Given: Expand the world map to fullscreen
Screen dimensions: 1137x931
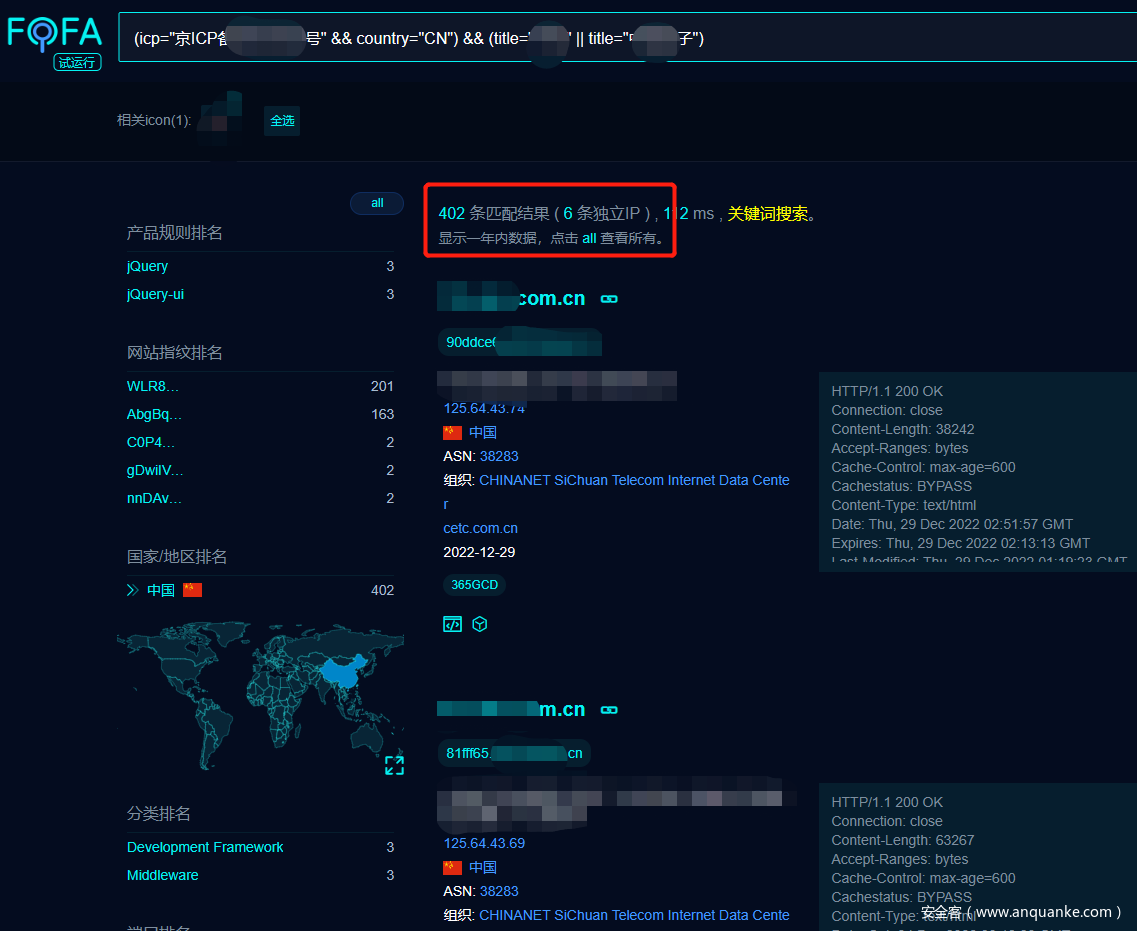Looking at the screenshot, I should (394, 765).
